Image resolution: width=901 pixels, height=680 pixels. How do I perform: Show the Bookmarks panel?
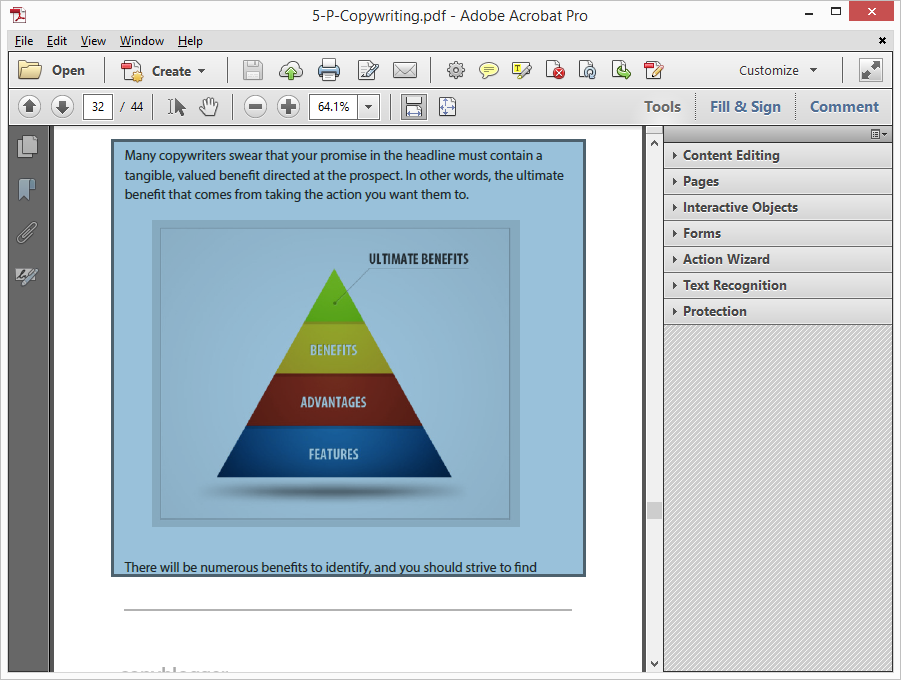click(x=27, y=189)
